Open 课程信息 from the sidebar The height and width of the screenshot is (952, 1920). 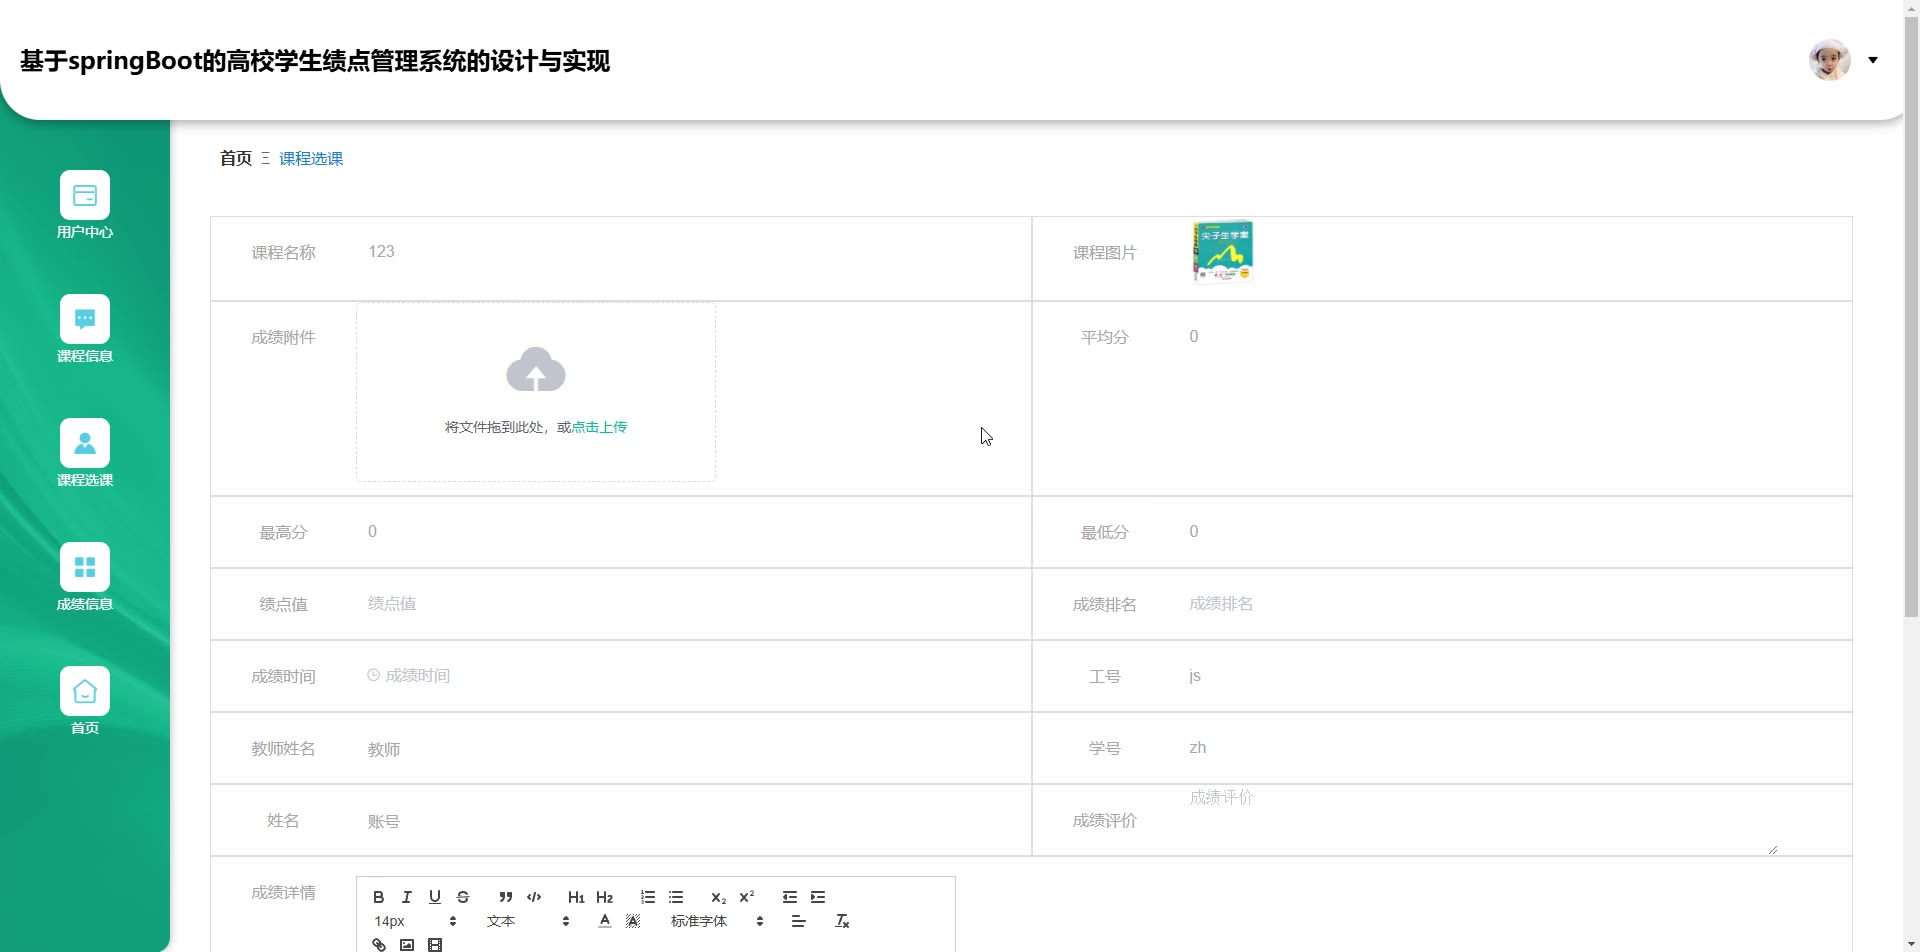(85, 329)
